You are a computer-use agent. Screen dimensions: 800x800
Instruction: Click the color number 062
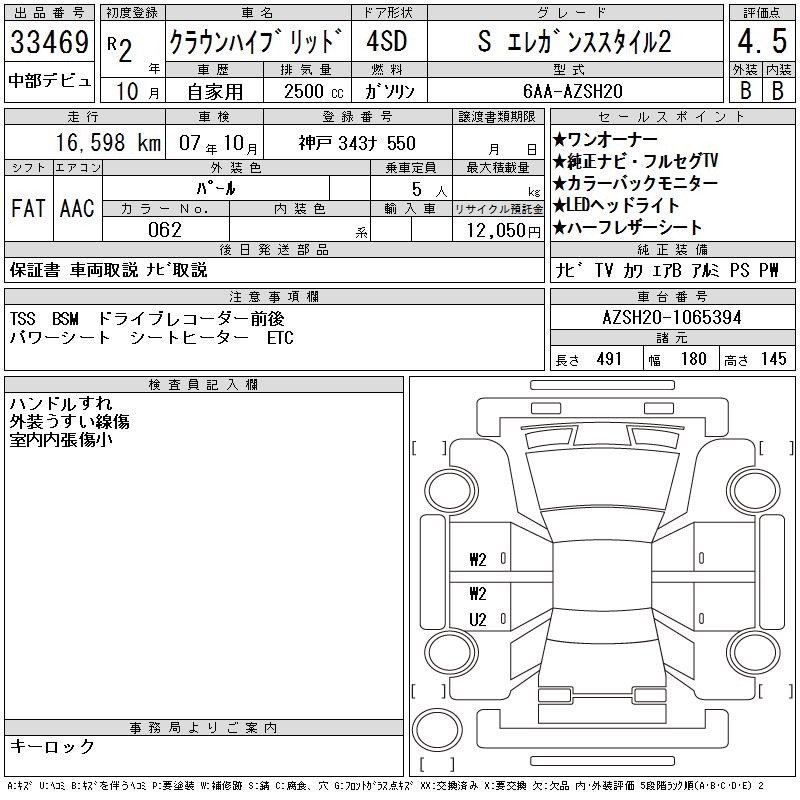pos(165,230)
